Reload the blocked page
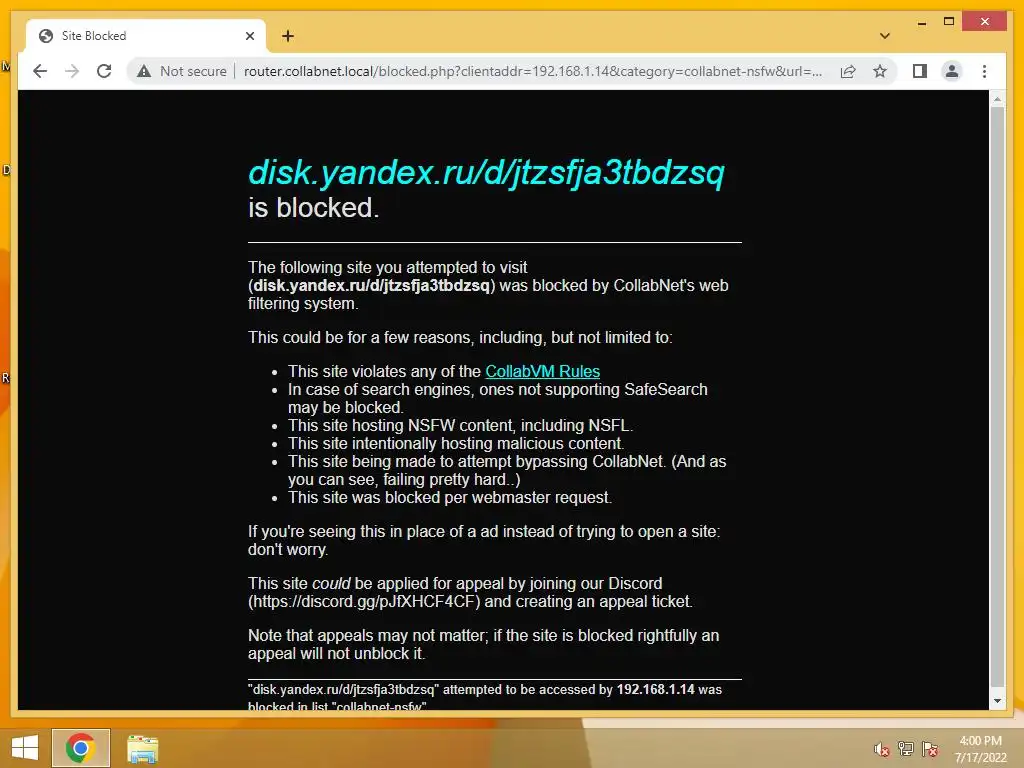The height and width of the screenshot is (768, 1024). (x=104, y=71)
